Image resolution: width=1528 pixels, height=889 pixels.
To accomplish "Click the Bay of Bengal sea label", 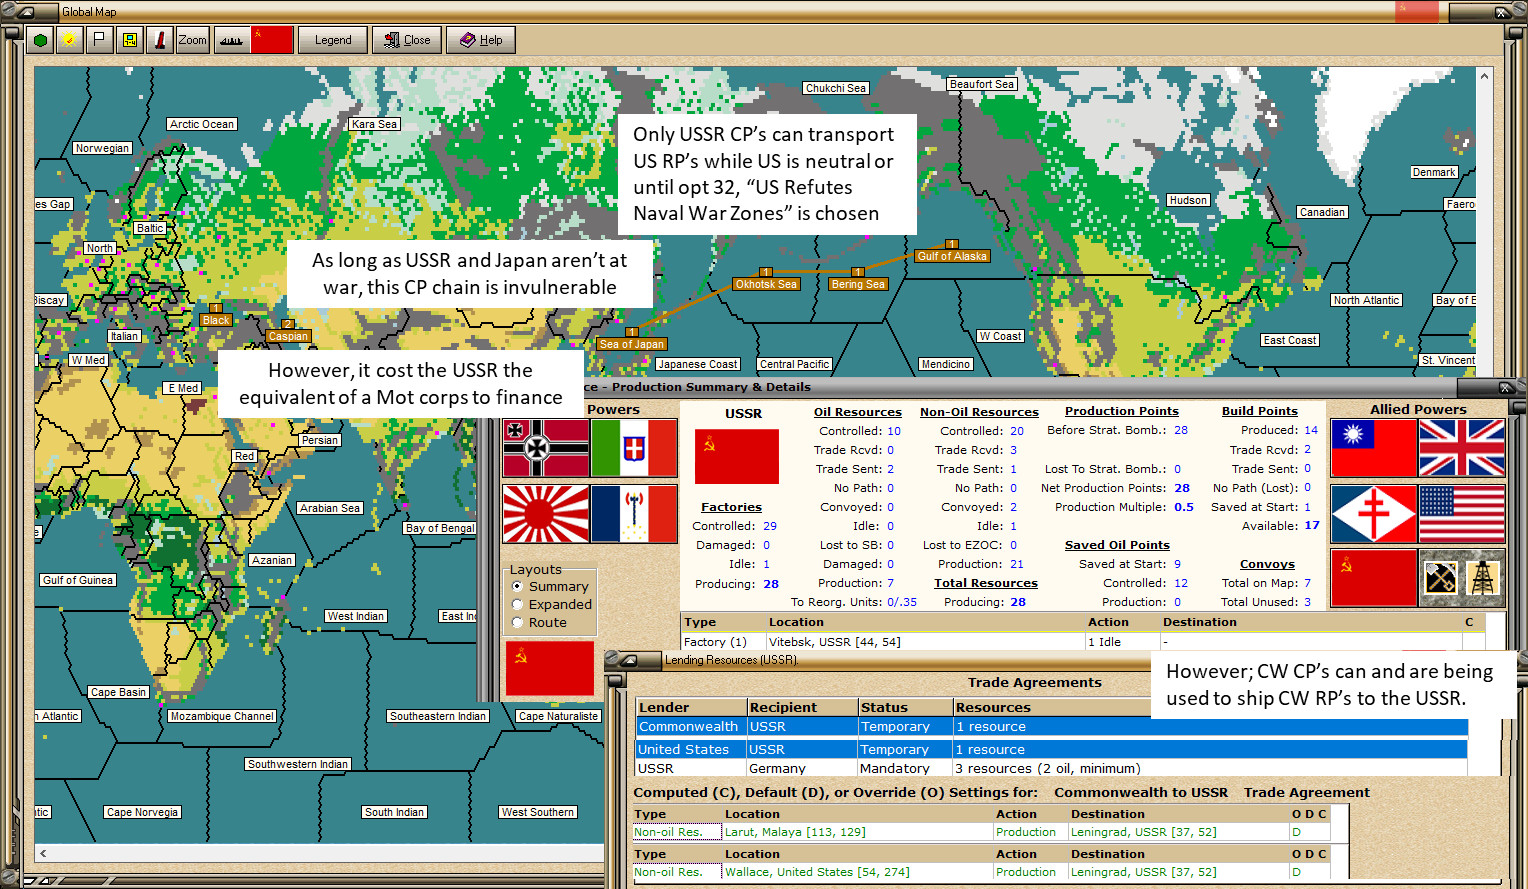I will click(x=440, y=528).
